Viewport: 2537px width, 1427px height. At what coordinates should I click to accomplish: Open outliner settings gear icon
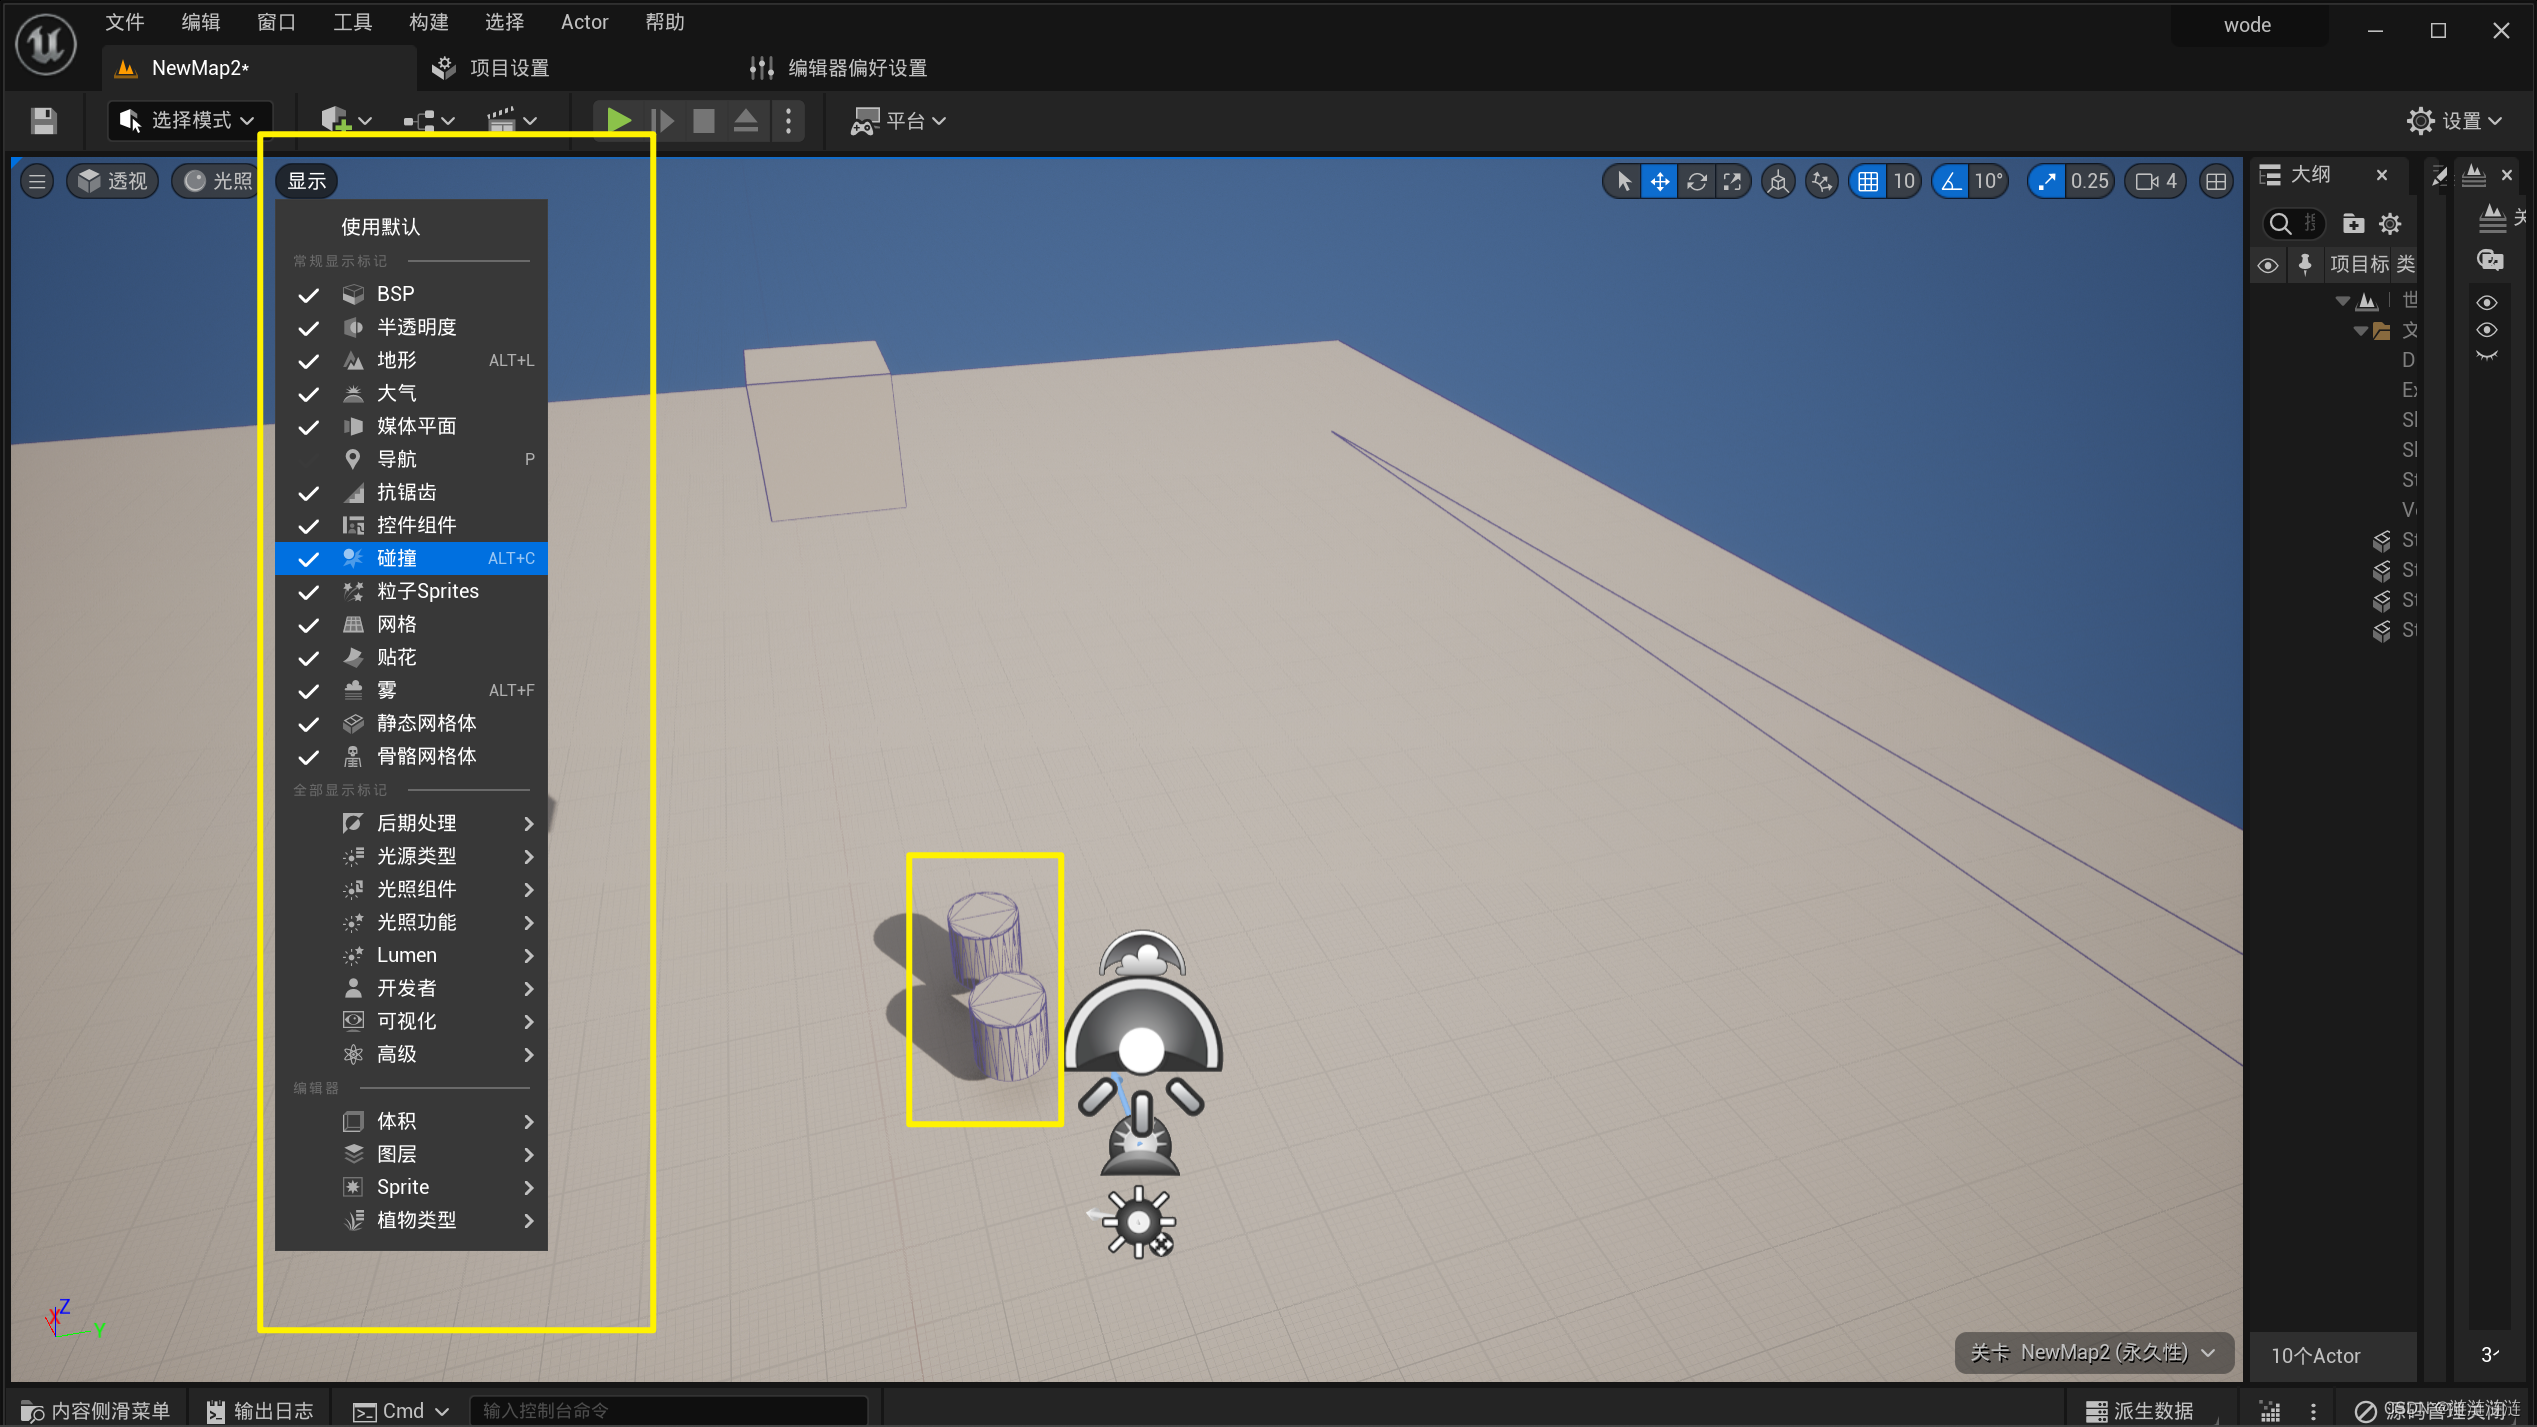click(2390, 223)
